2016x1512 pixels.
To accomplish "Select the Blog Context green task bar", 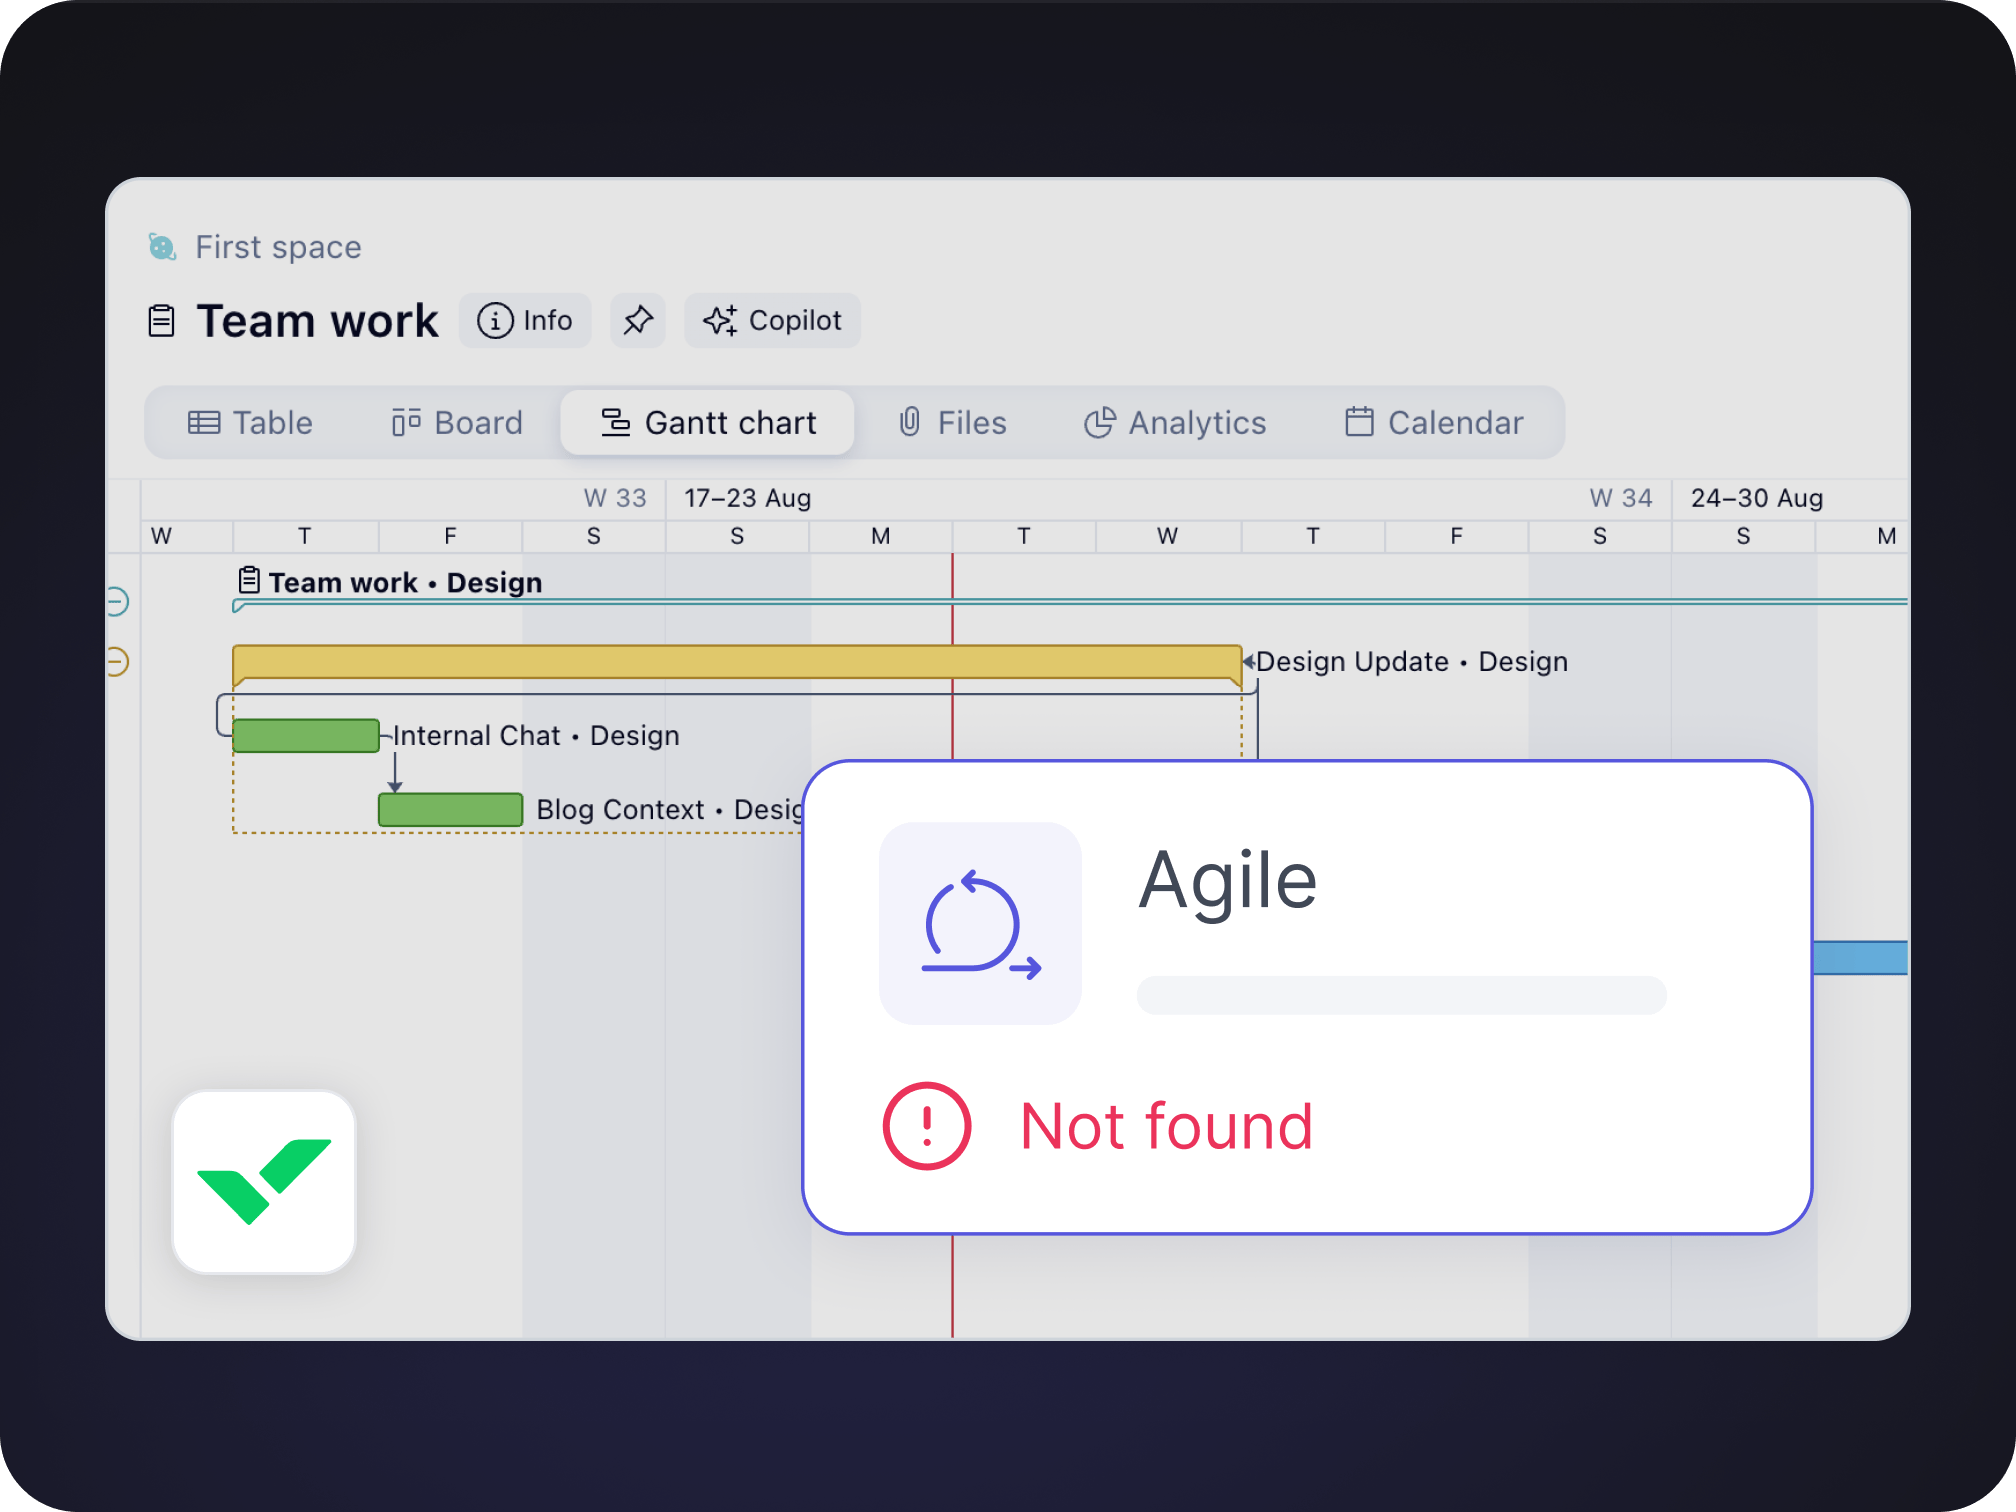I will tap(450, 810).
